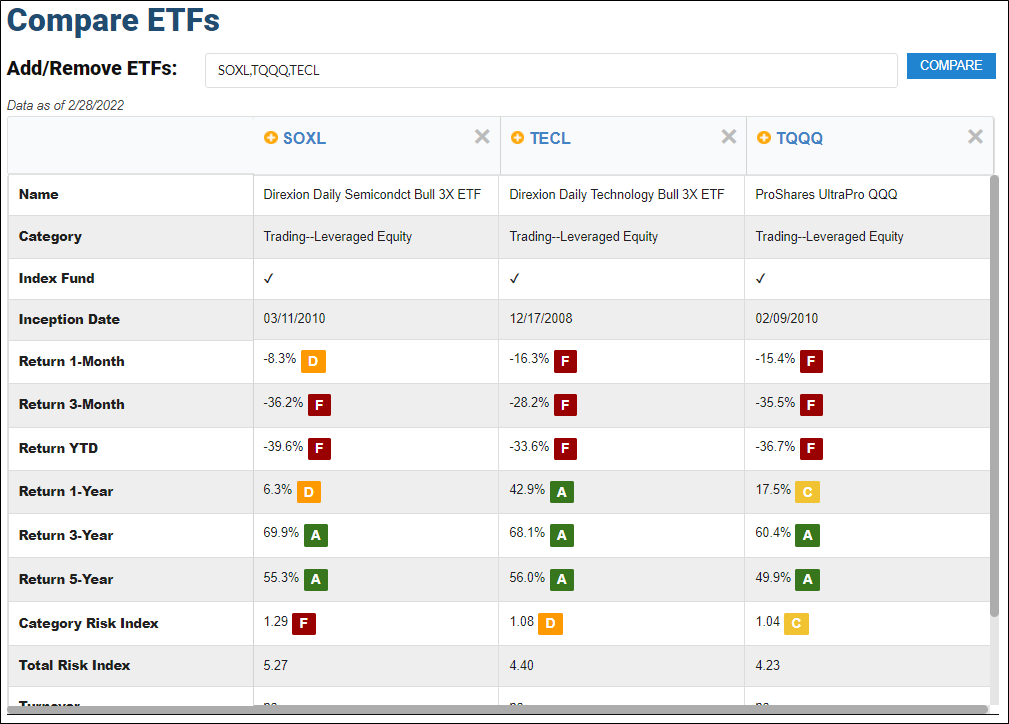1009x724 pixels.
Task: Remove the SOXL column with its X
Action: coord(482,136)
